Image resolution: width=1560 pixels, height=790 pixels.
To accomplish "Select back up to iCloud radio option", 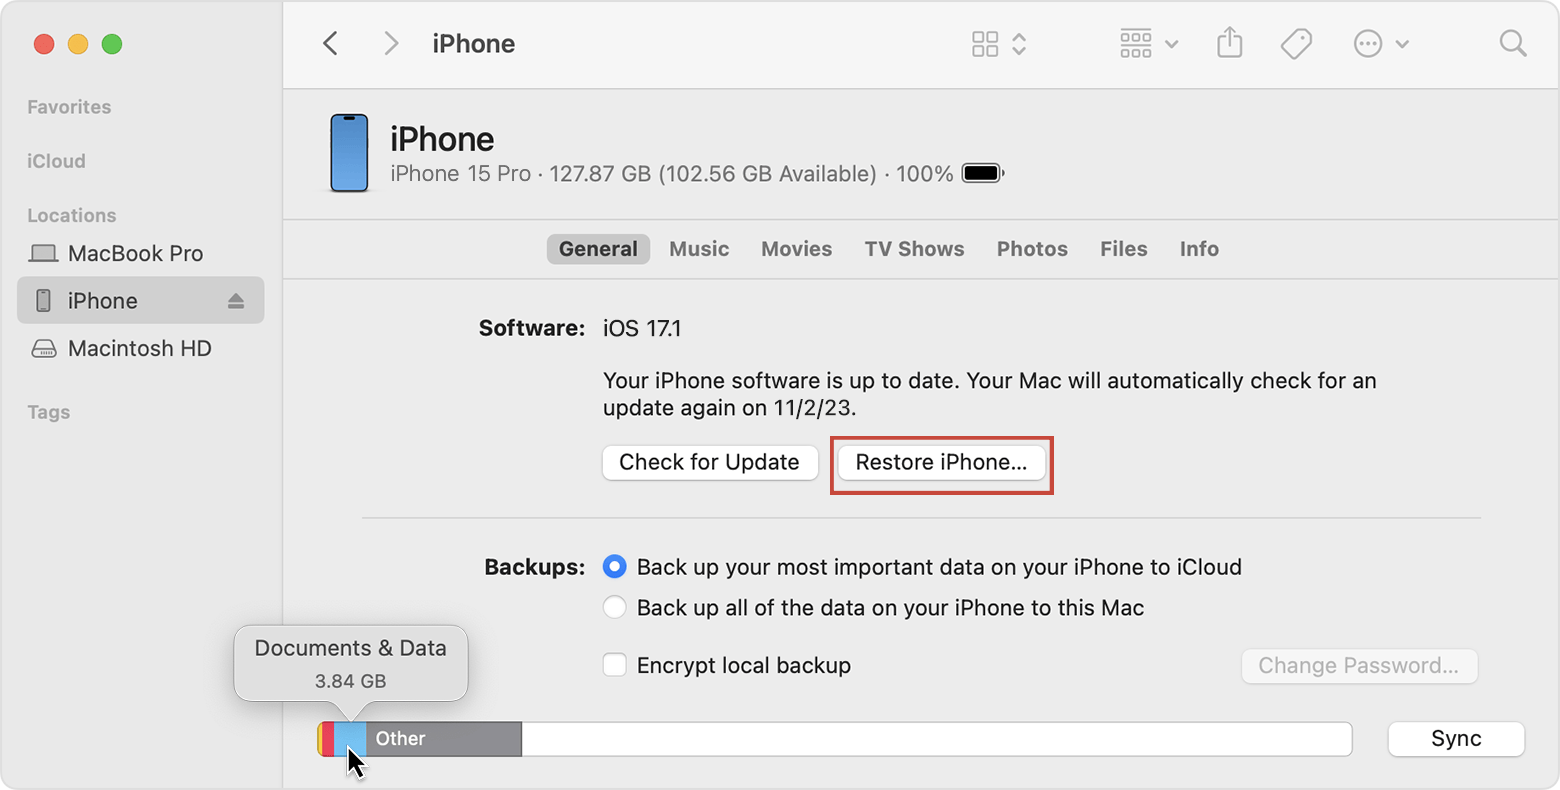I will pos(615,567).
